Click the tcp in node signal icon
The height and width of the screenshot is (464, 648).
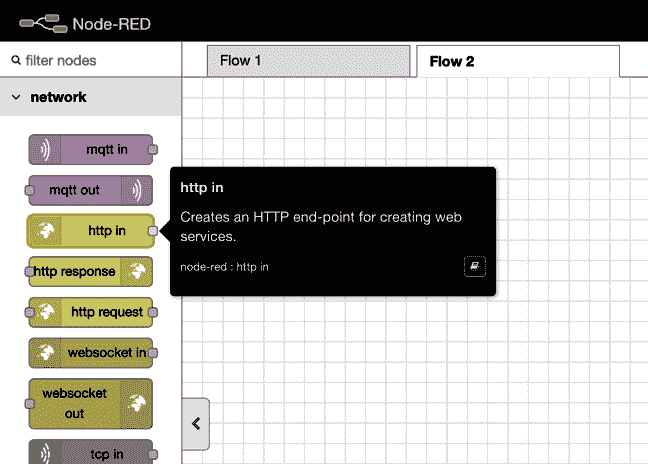45,454
